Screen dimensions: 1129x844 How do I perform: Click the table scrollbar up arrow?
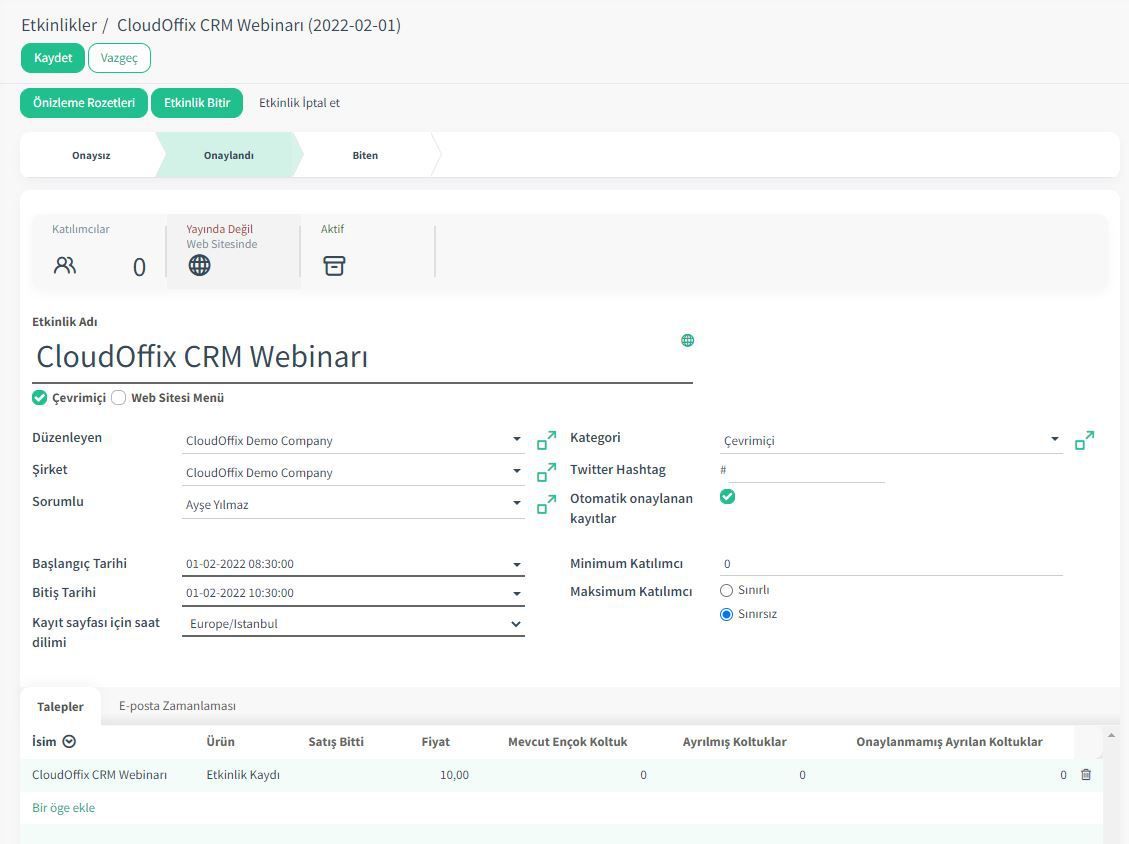point(1111,735)
